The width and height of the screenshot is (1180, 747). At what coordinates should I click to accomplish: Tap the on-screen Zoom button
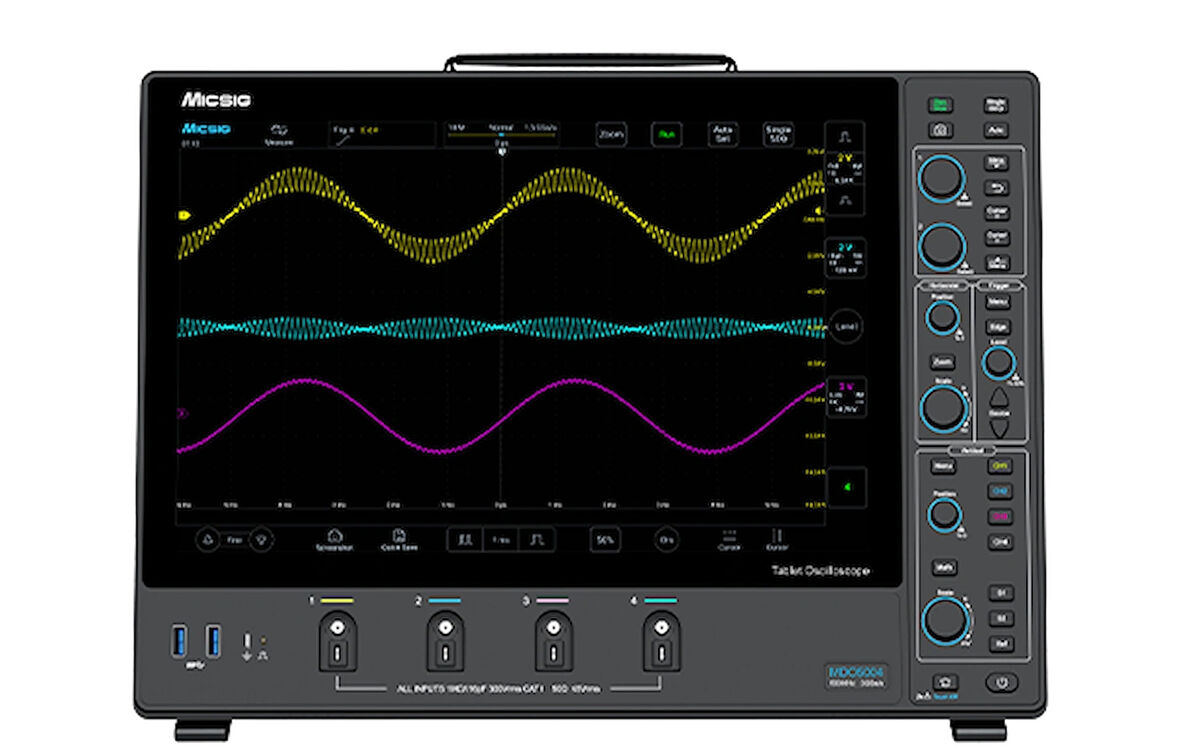click(x=610, y=135)
